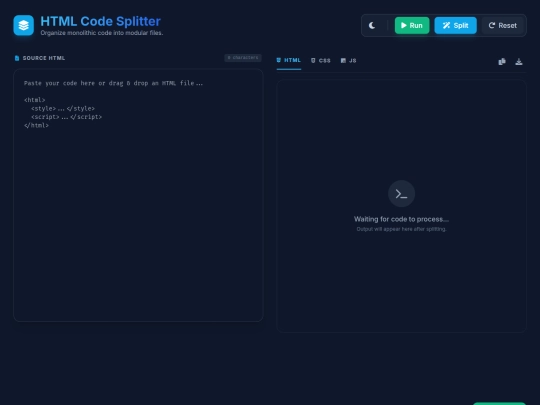
Task: Focus the Source HTML code textarea
Action: coord(138,195)
